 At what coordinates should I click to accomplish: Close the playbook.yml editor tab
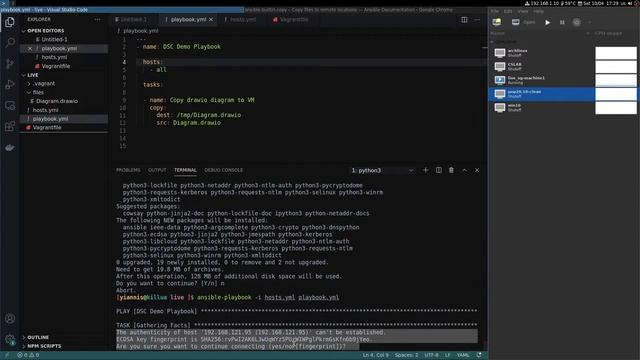pyautogui.click(x=211, y=19)
